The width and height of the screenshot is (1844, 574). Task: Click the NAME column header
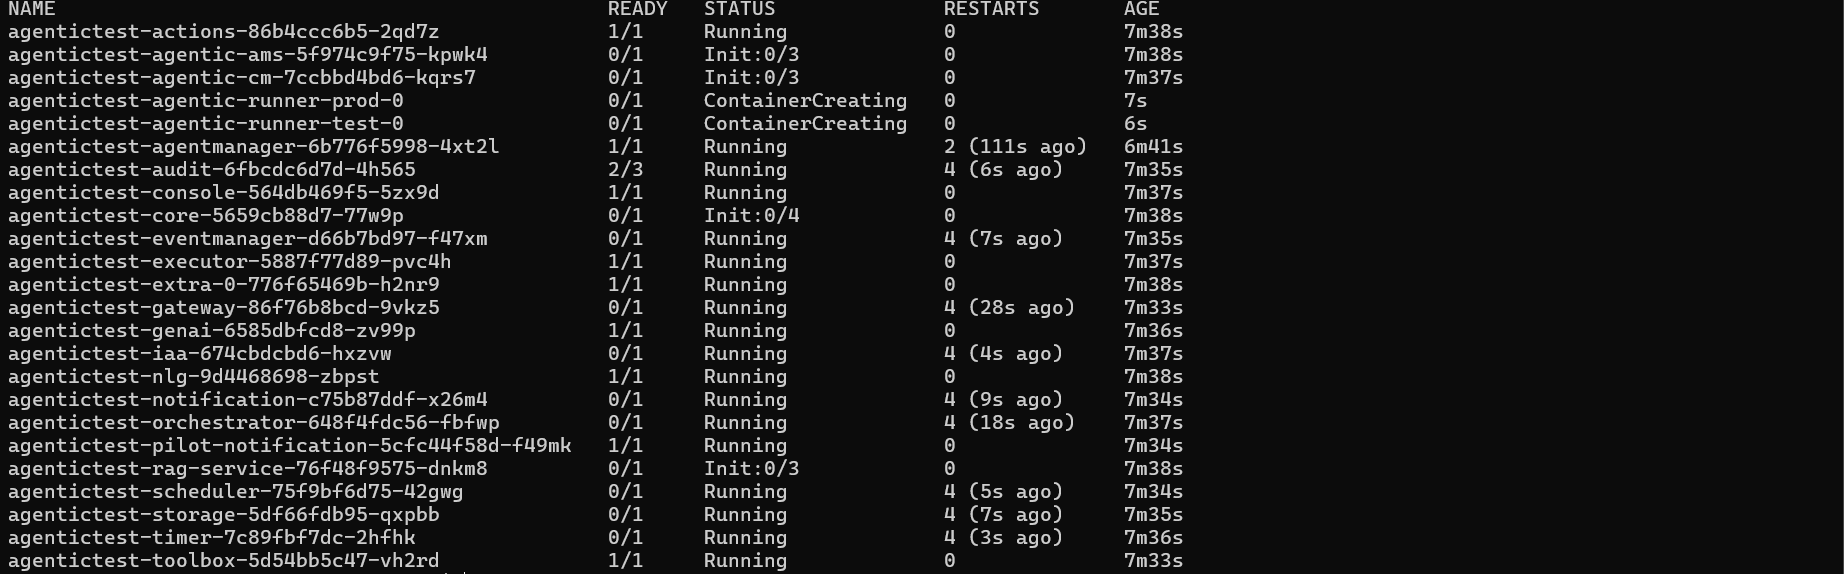coord(31,9)
